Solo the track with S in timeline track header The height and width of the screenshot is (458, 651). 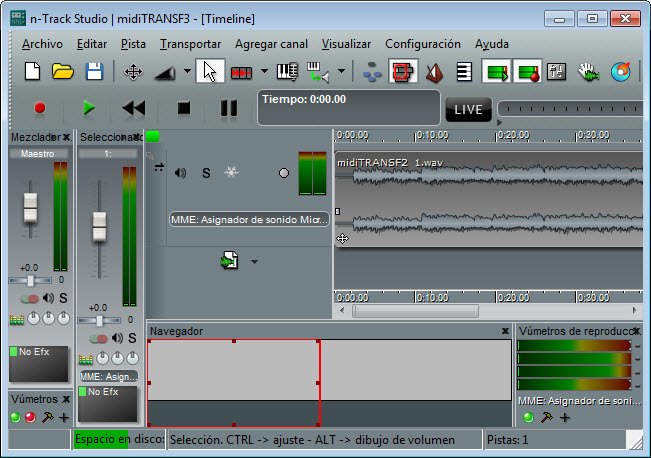(x=206, y=173)
